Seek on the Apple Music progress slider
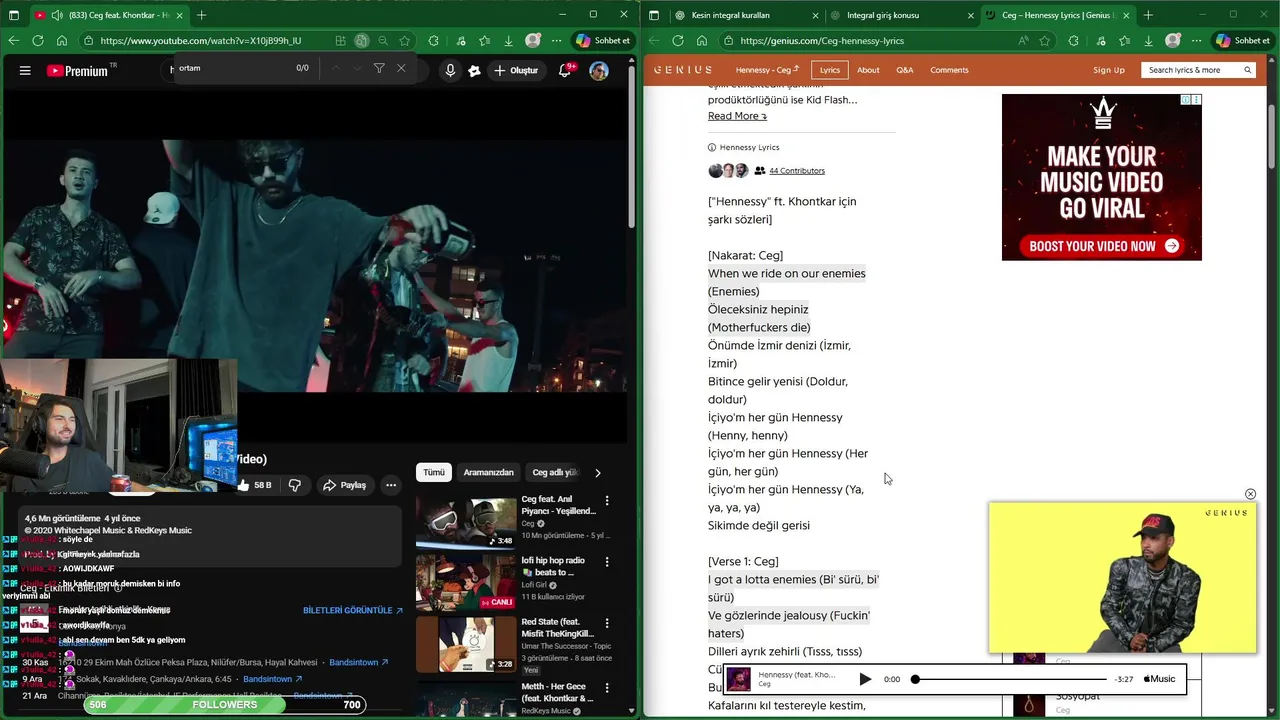 click(1010, 679)
